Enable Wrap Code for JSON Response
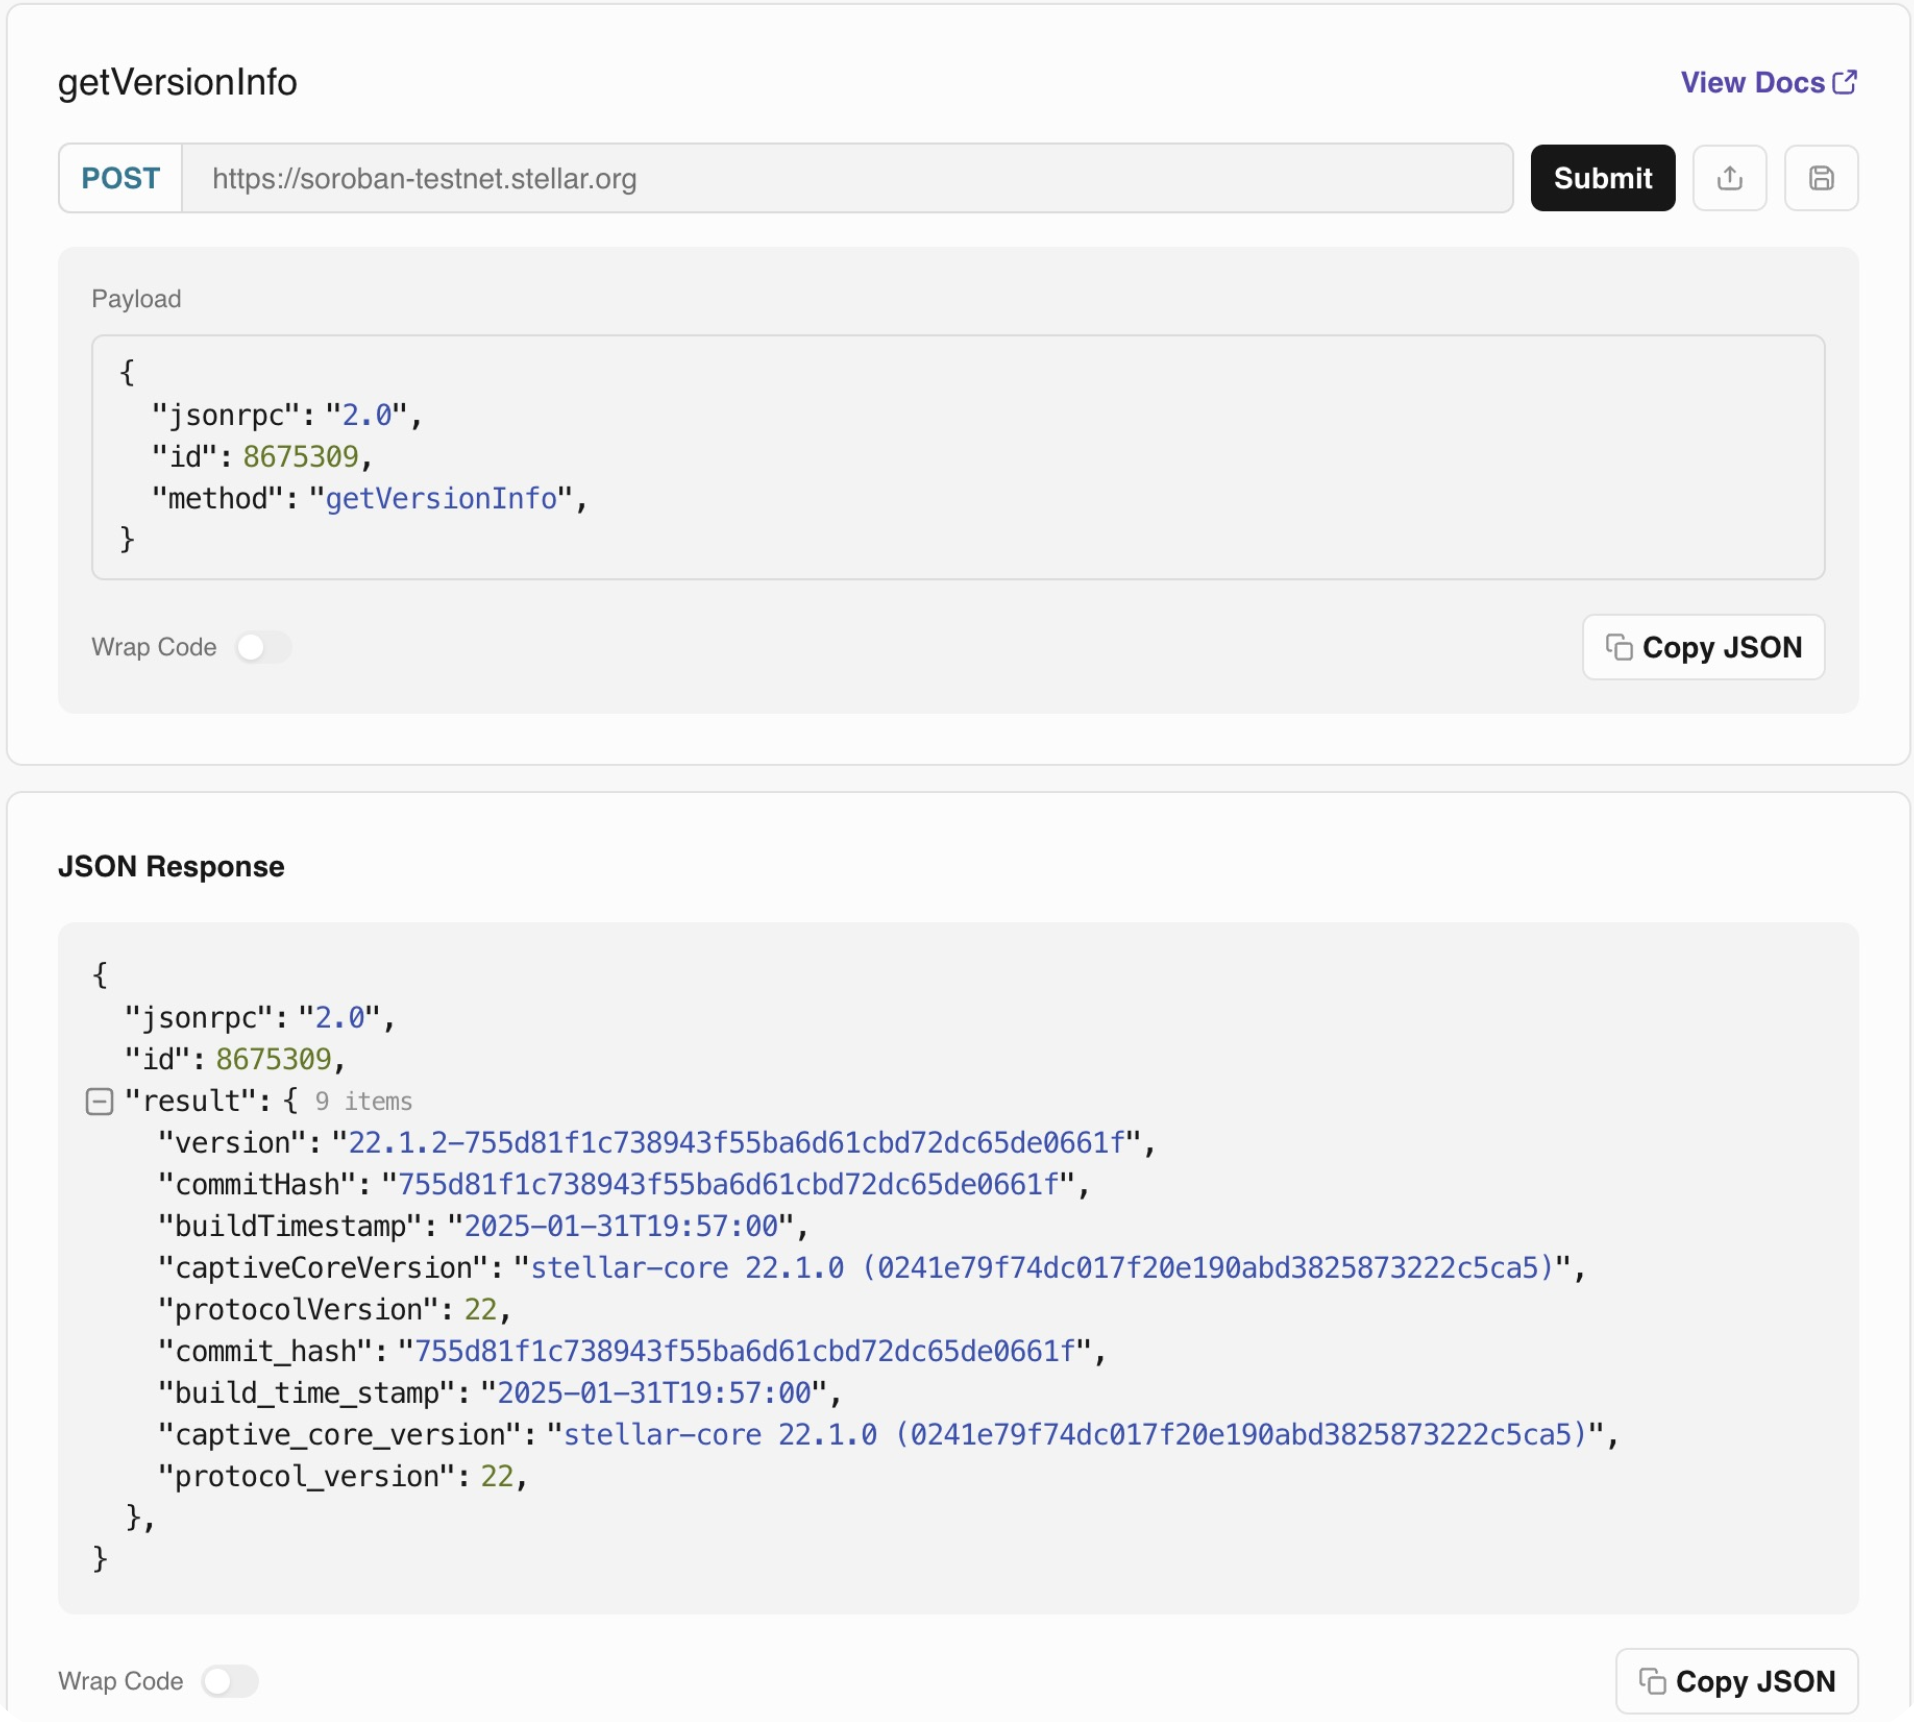This screenshot has height=1722, width=1914. (x=230, y=1681)
